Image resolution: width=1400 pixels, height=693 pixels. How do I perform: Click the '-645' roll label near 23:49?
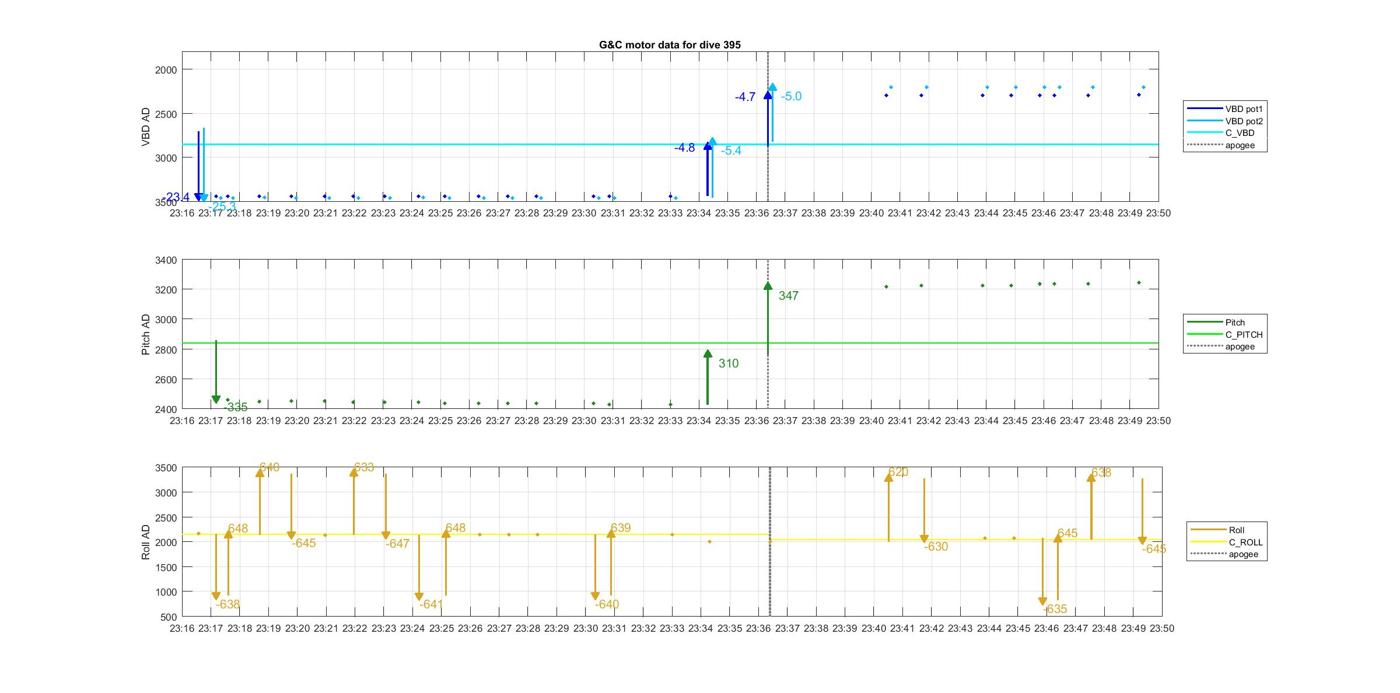click(x=1154, y=549)
